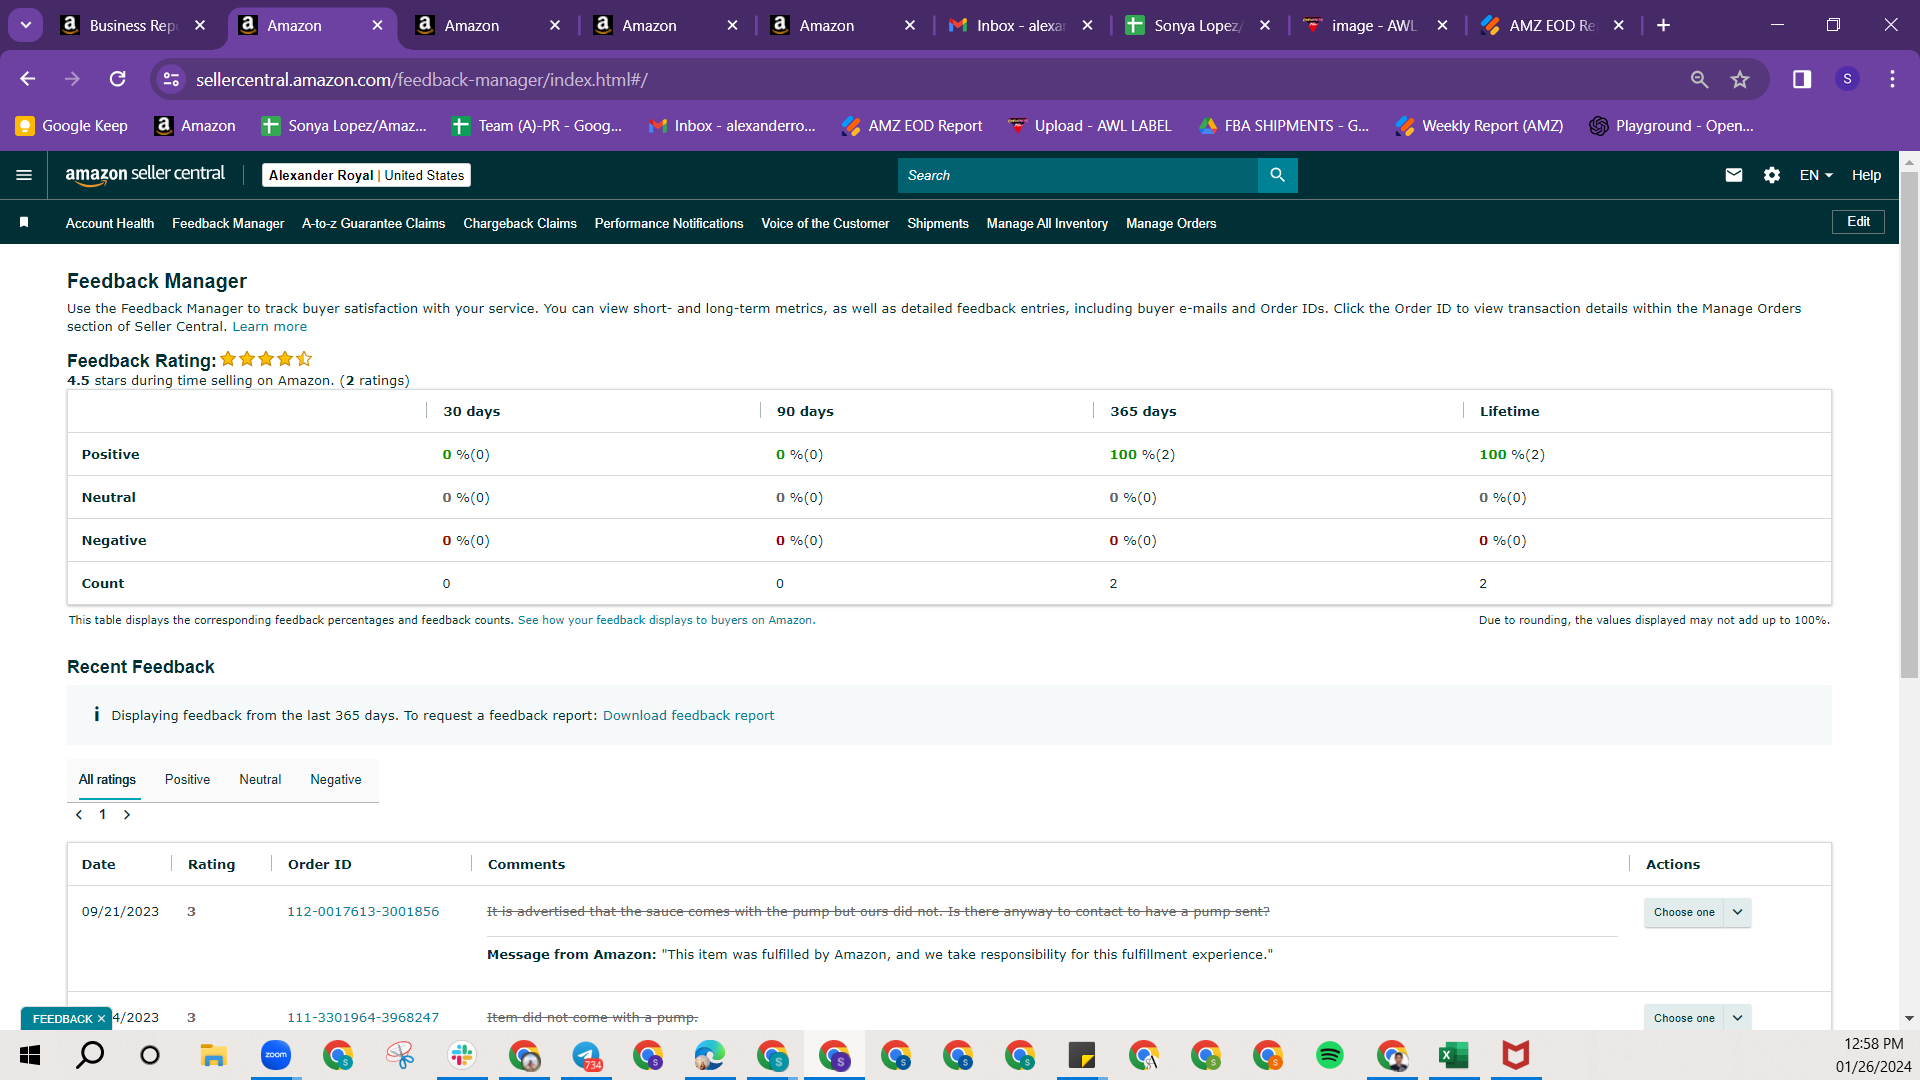Click the bookmark flag icon in navigation bar
Image resolution: width=1920 pixels, height=1080 pixels.
(24, 222)
